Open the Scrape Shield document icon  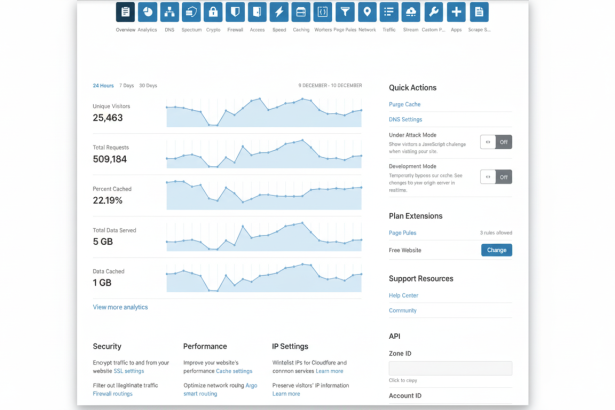point(479,12)
